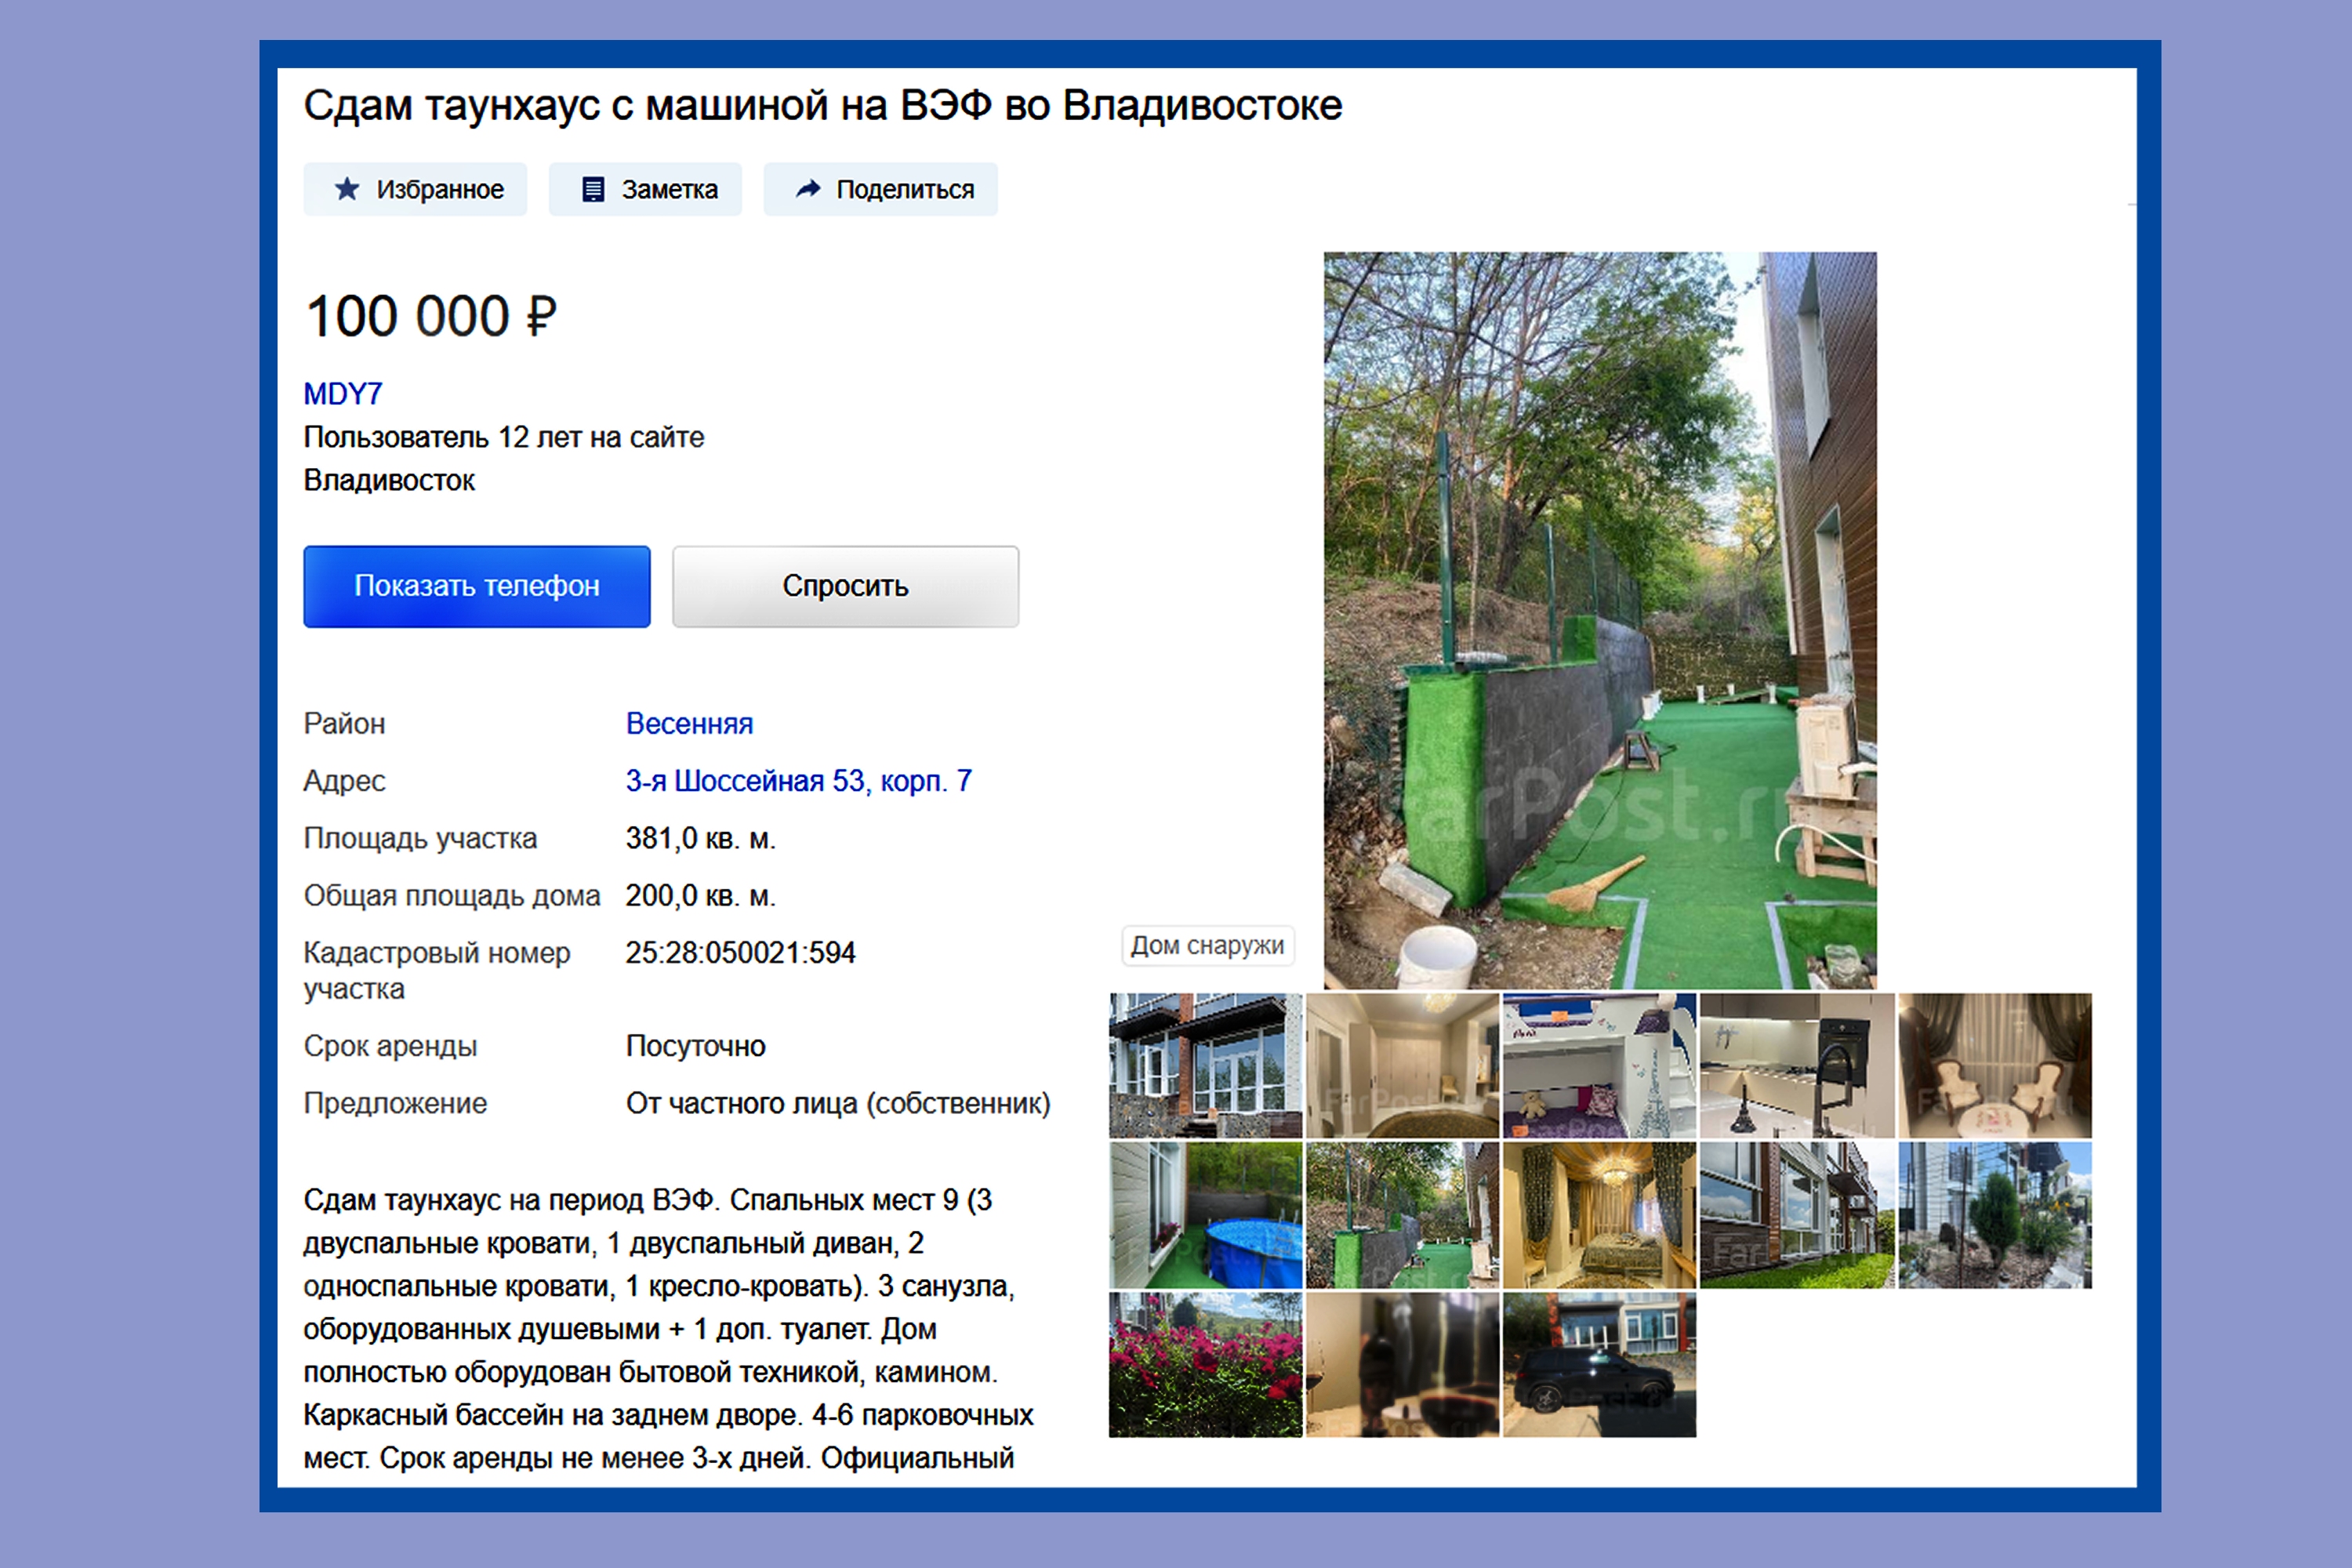
Task: Open thumbnail of beige bedroom hallway
Action: [1402, 1065]
